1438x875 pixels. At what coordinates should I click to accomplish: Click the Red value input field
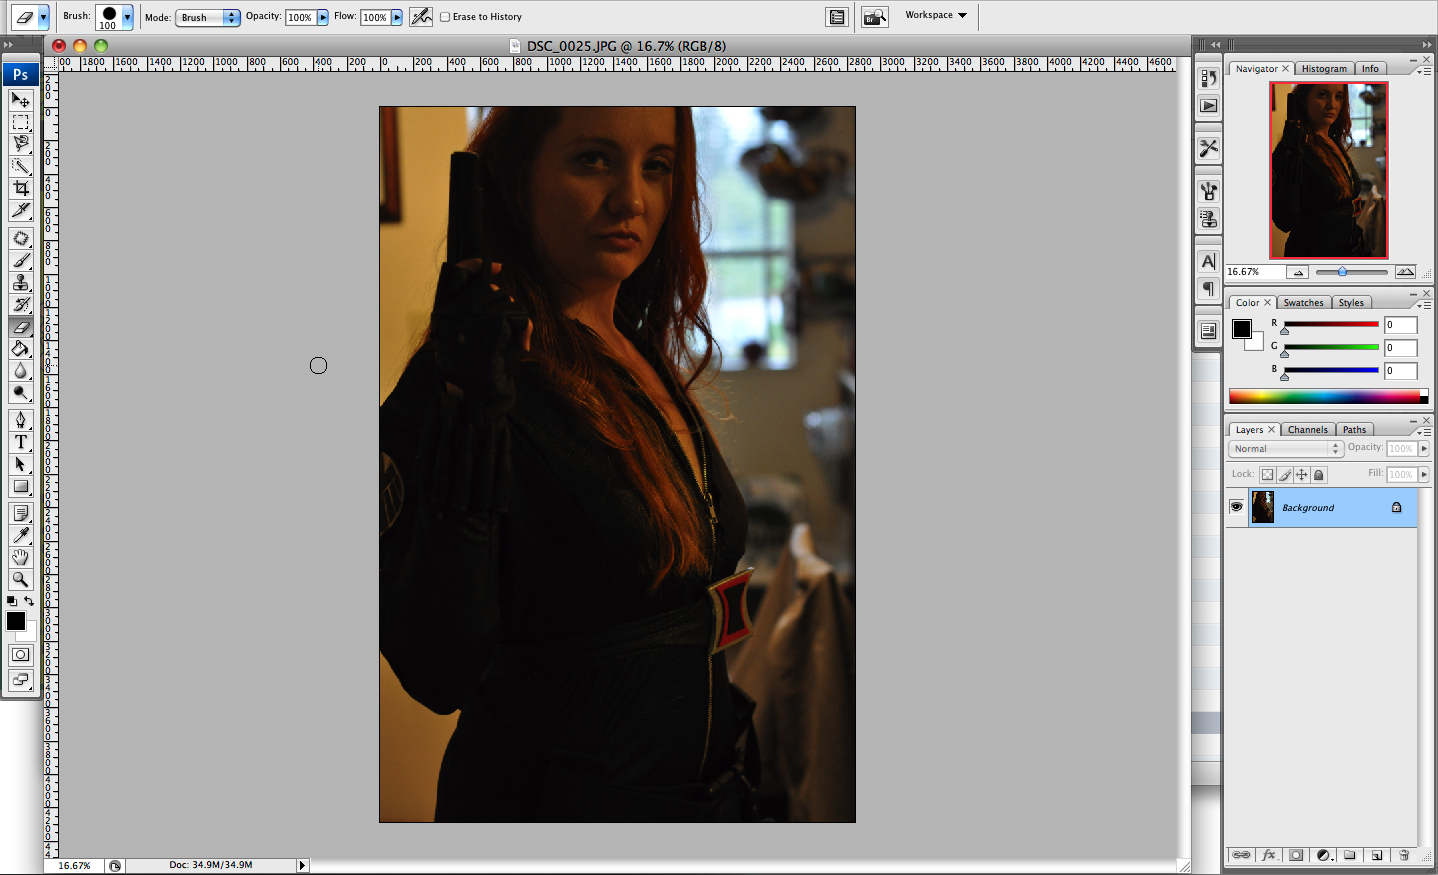1400,325
